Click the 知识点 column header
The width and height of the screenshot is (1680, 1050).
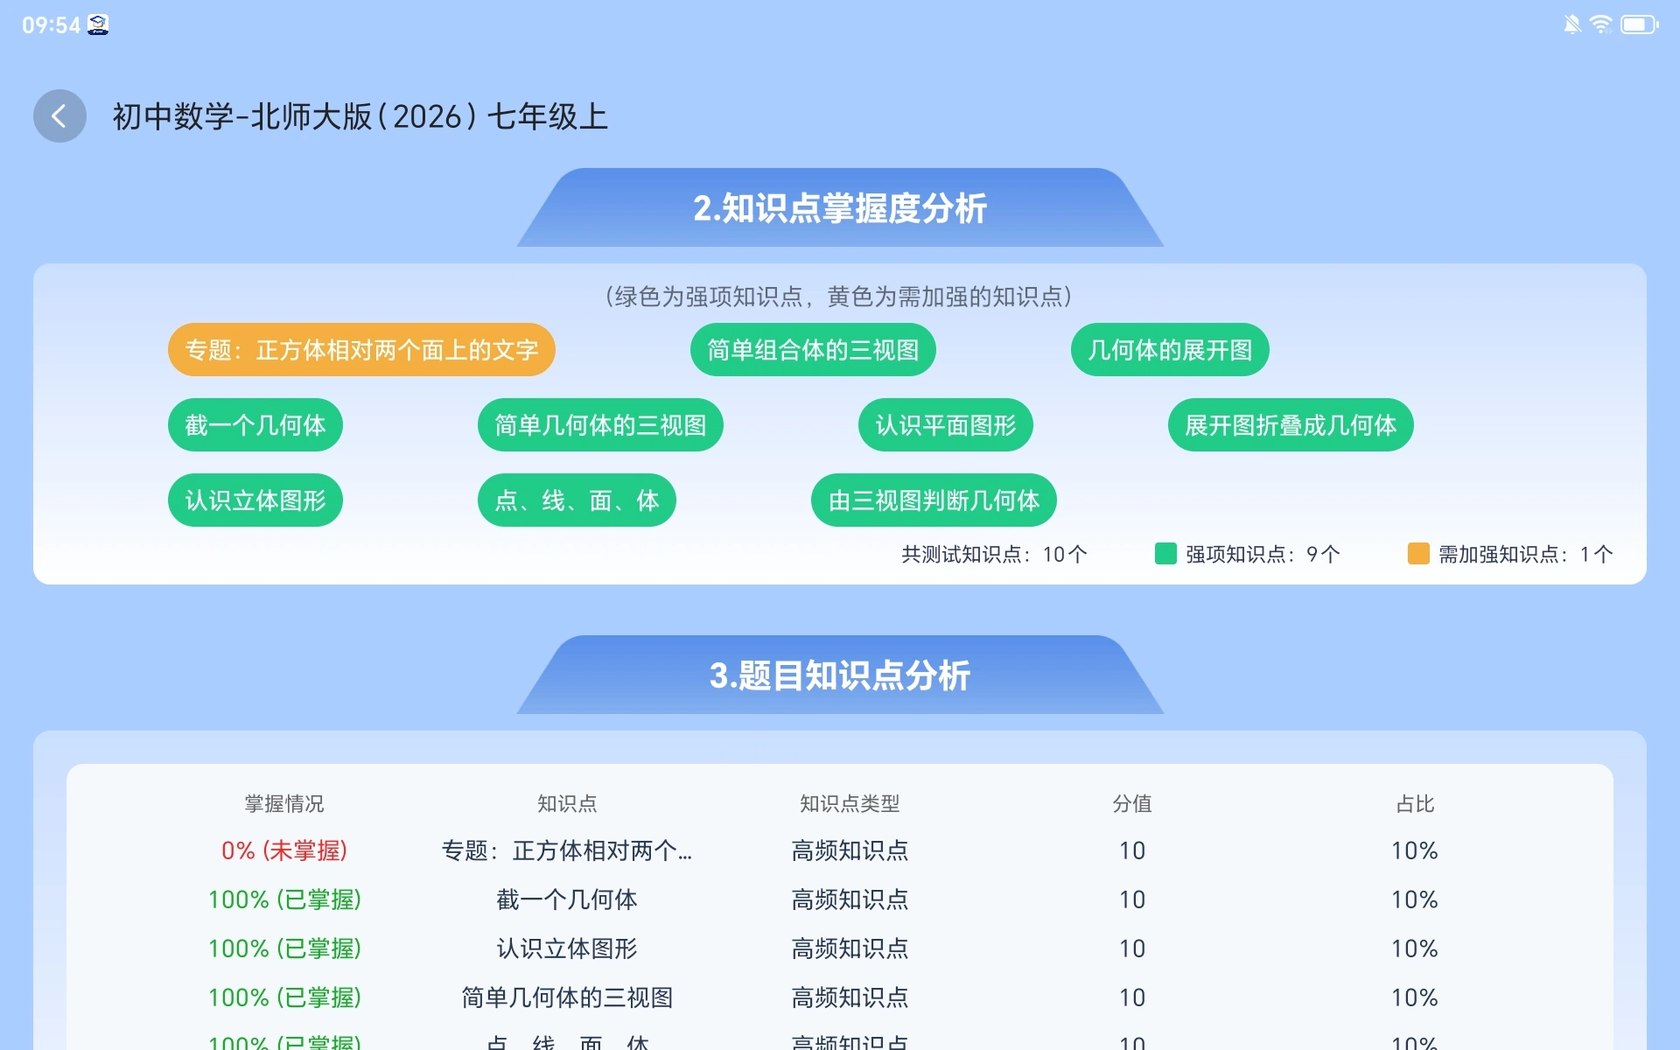pyautogui.click(x=567, y=804)
